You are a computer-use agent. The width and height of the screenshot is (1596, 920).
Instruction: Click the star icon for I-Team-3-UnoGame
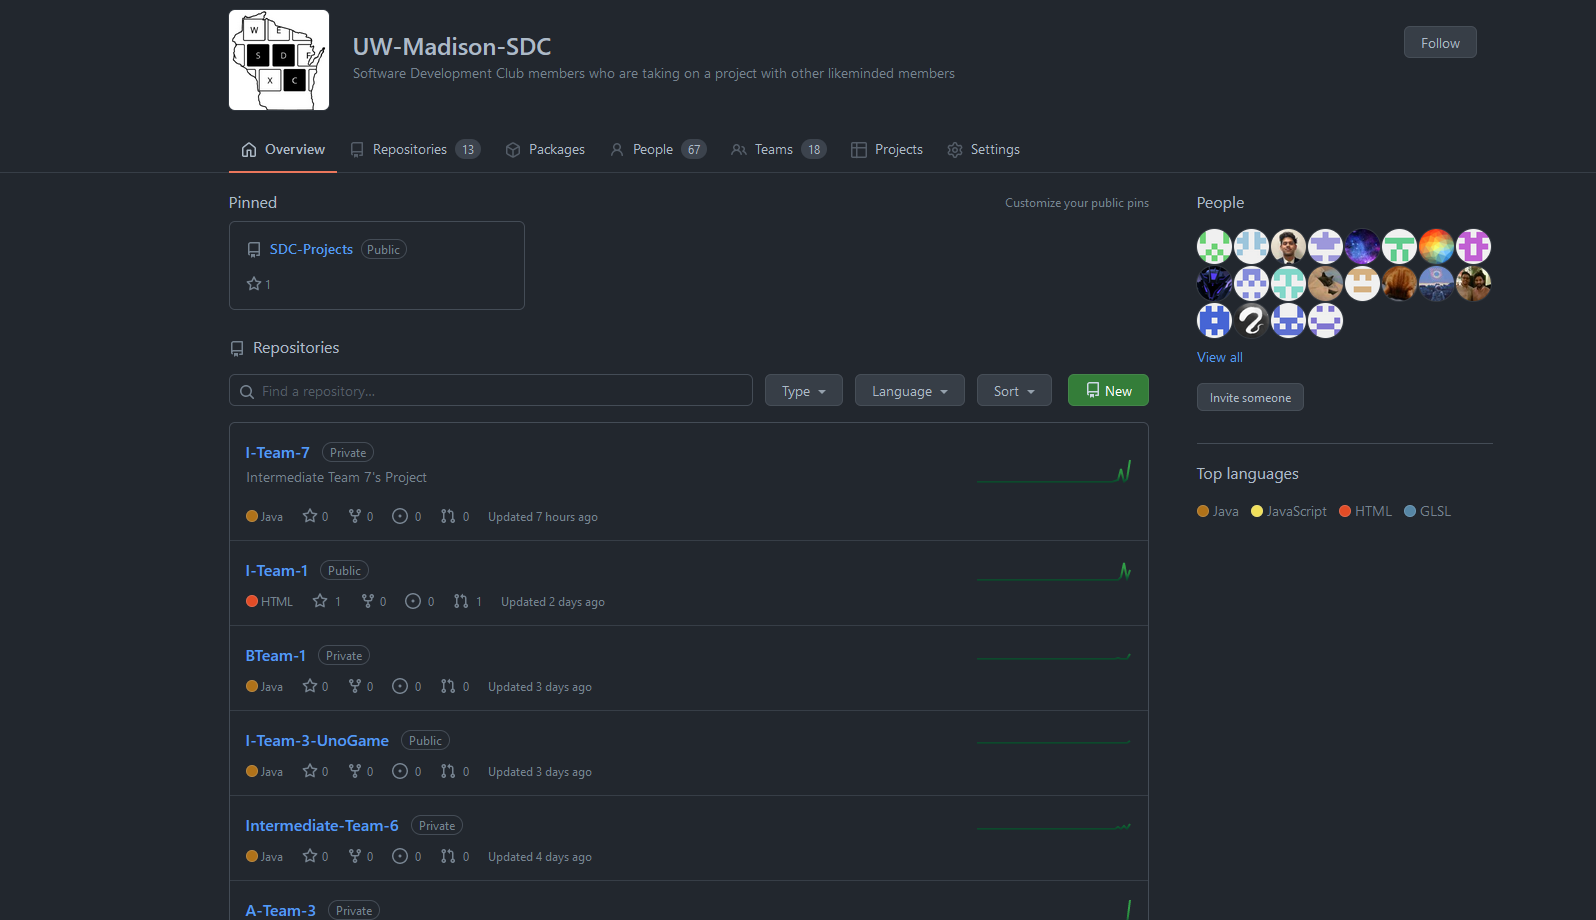point(310,771)
